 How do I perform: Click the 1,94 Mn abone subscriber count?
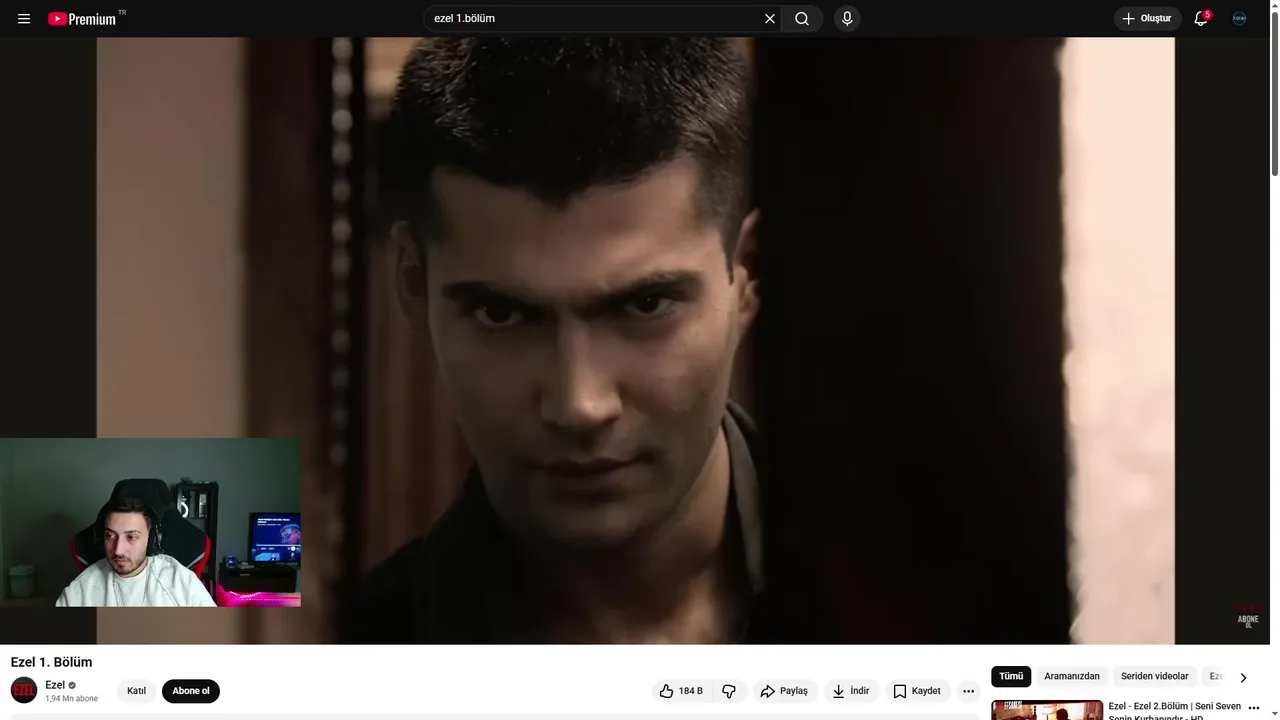pos(71,698)
